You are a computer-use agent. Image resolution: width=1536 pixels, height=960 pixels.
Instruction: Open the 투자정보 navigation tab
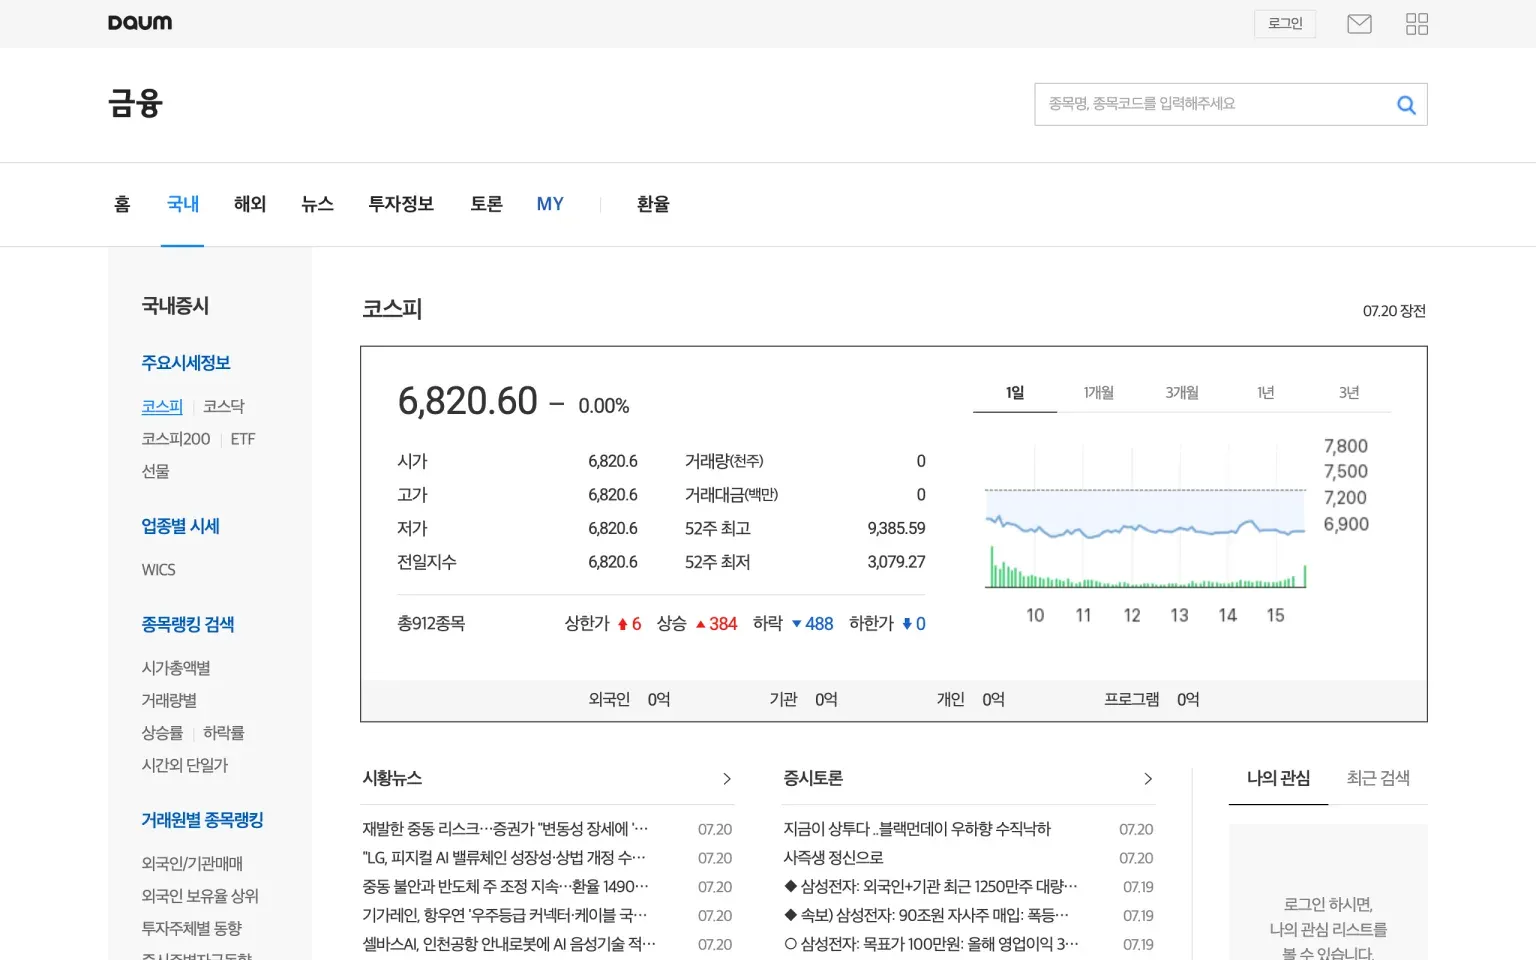point(401,204)
